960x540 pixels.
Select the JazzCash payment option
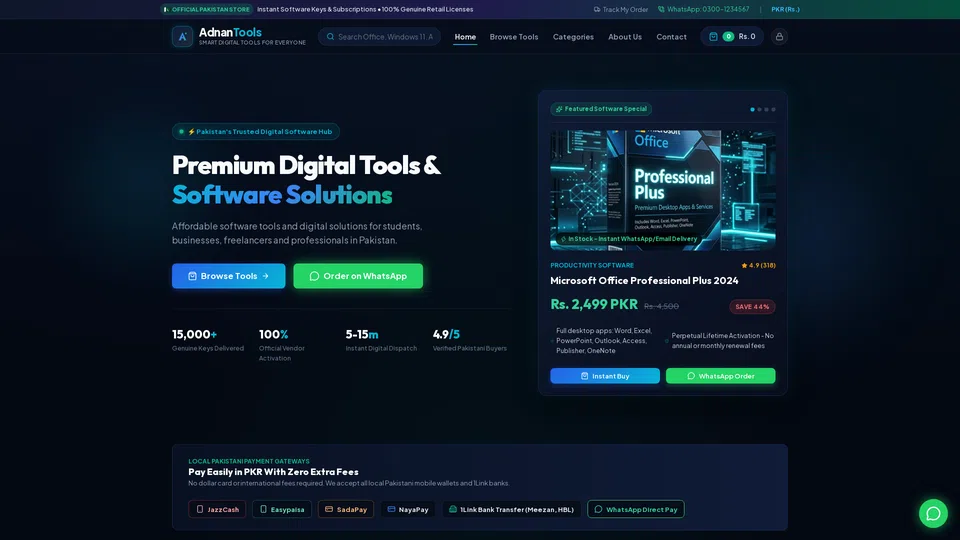[217, 509]
